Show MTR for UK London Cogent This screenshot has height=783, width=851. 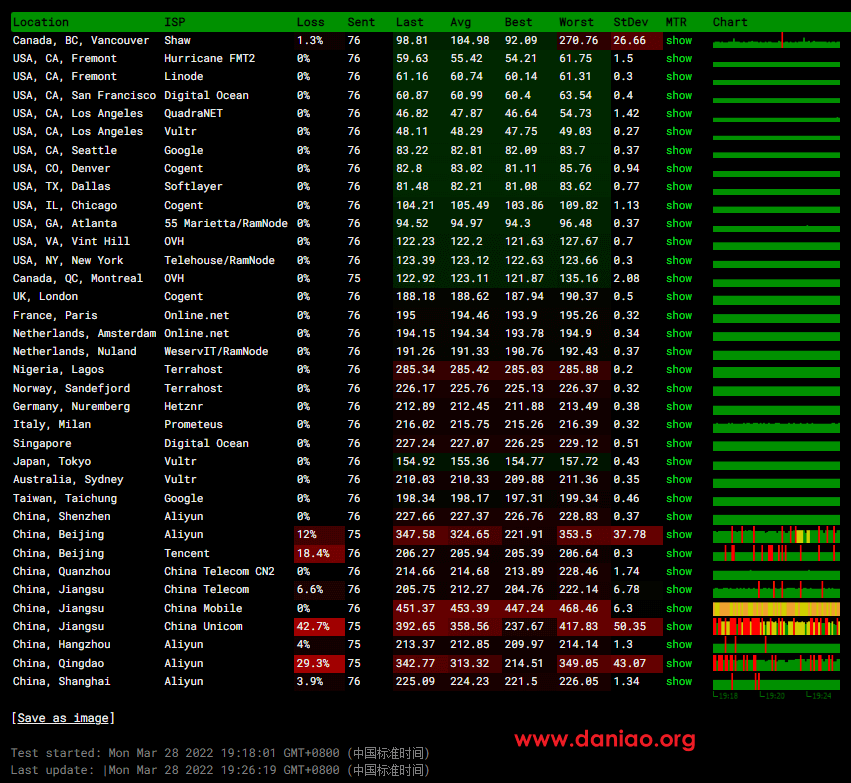click(x=678, y=297)
